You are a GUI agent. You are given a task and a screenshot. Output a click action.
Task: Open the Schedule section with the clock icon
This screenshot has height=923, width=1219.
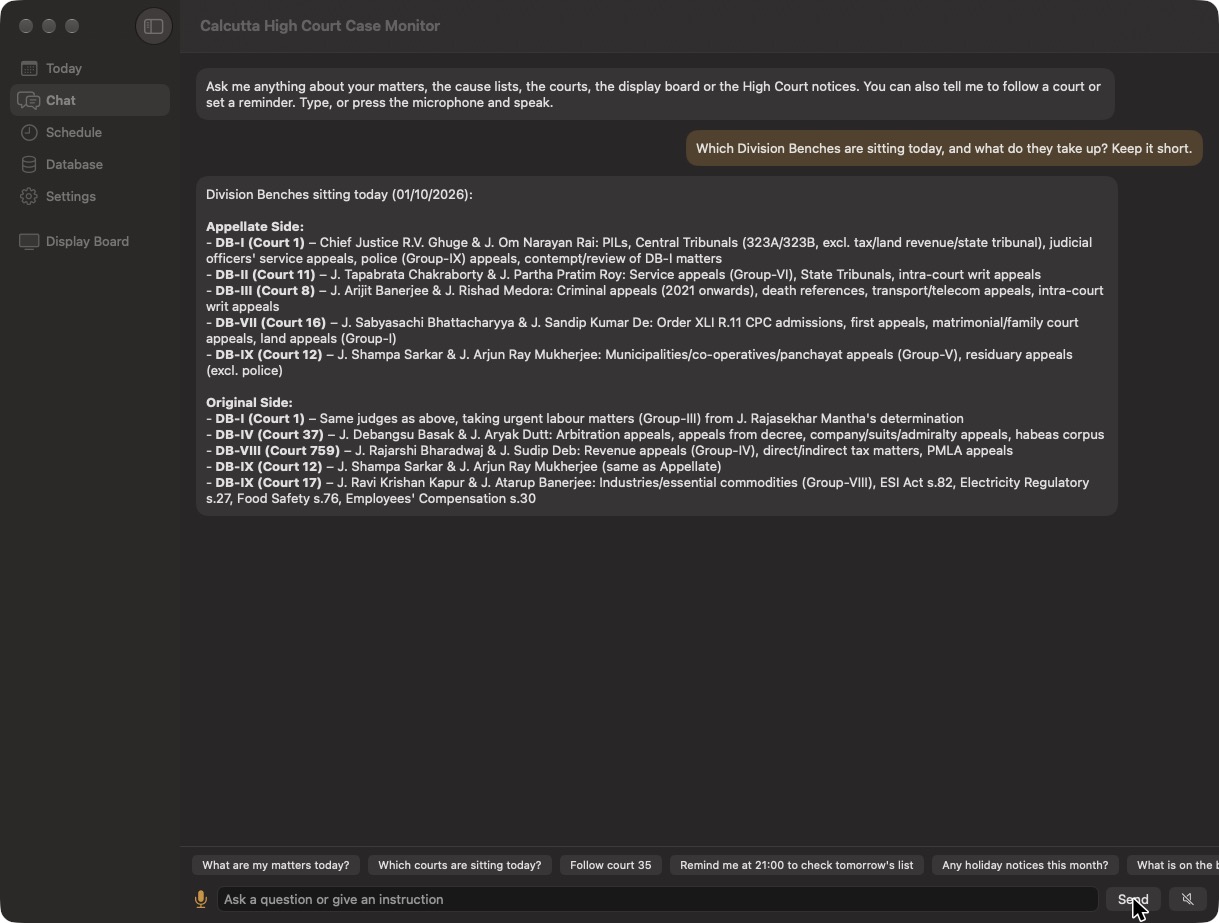point(90,132)
